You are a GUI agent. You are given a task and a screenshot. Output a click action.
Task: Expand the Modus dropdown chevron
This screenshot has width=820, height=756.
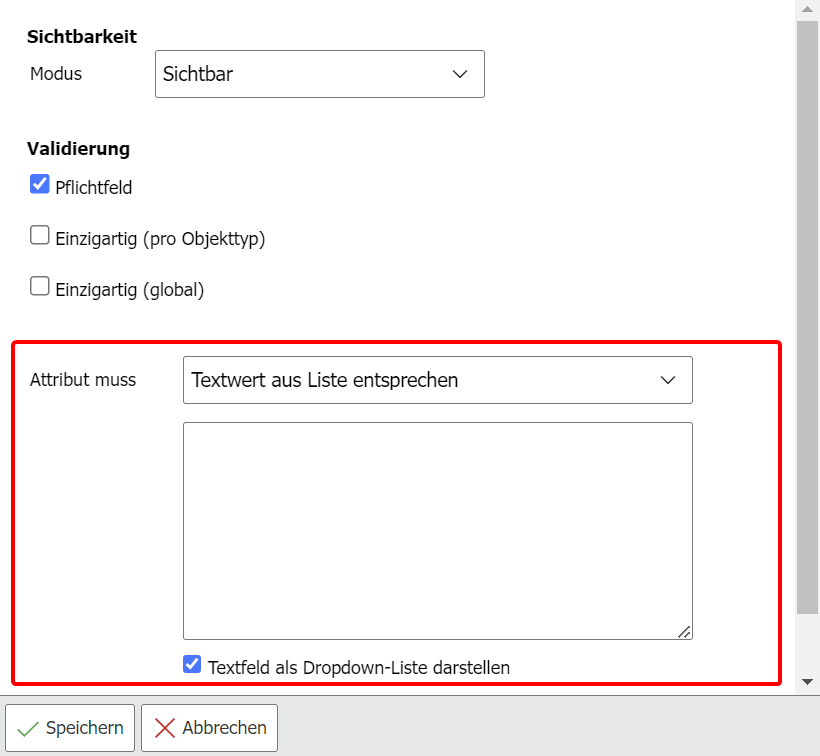[x=460, y=74]
